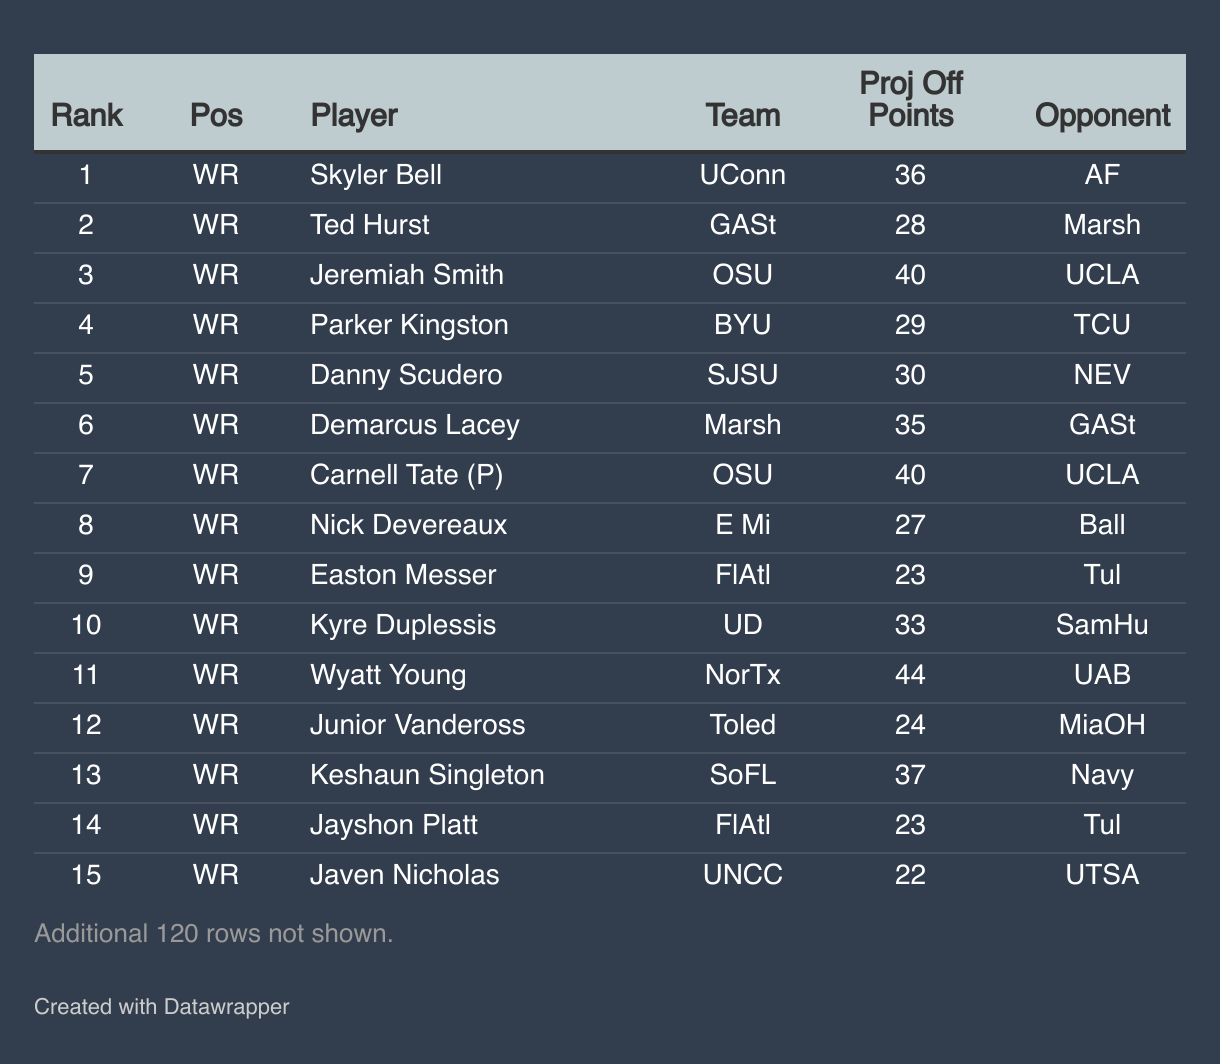Select the SamHu opponent cell
This screenshot has height=1064, width=1220.
[1102, 625]
